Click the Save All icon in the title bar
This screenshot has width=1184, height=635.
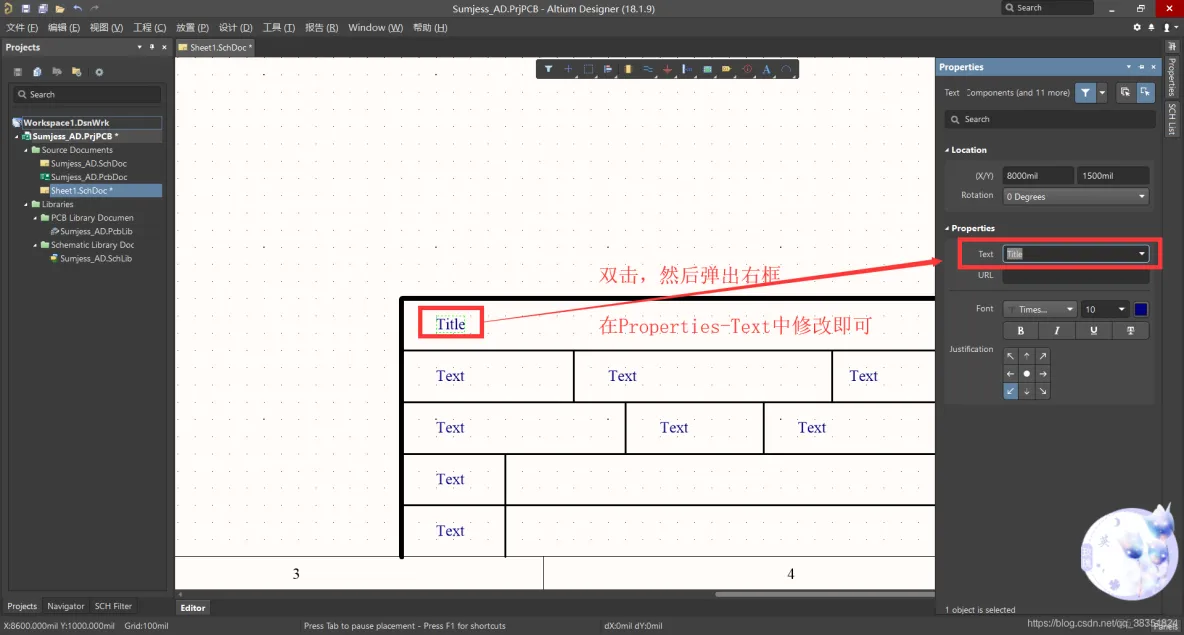tap(43, 8)
